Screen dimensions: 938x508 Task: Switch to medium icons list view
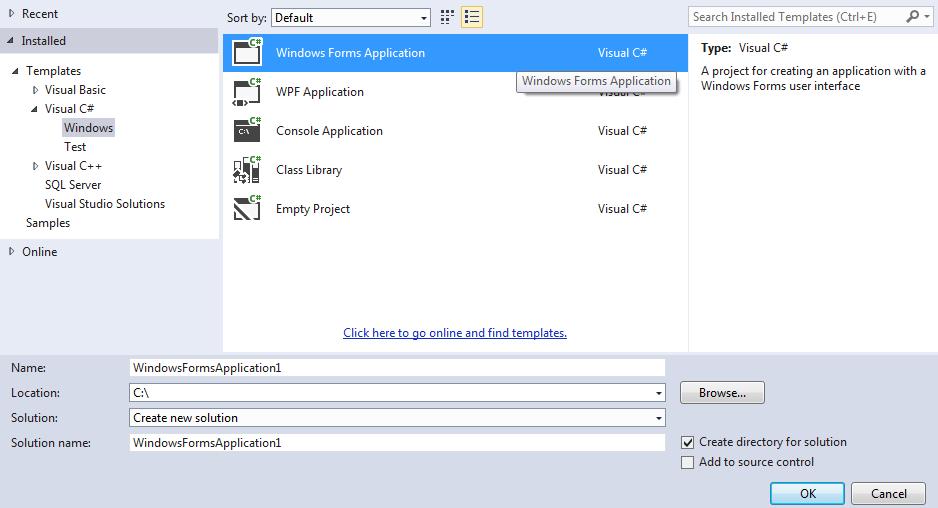tap(472, 17)
